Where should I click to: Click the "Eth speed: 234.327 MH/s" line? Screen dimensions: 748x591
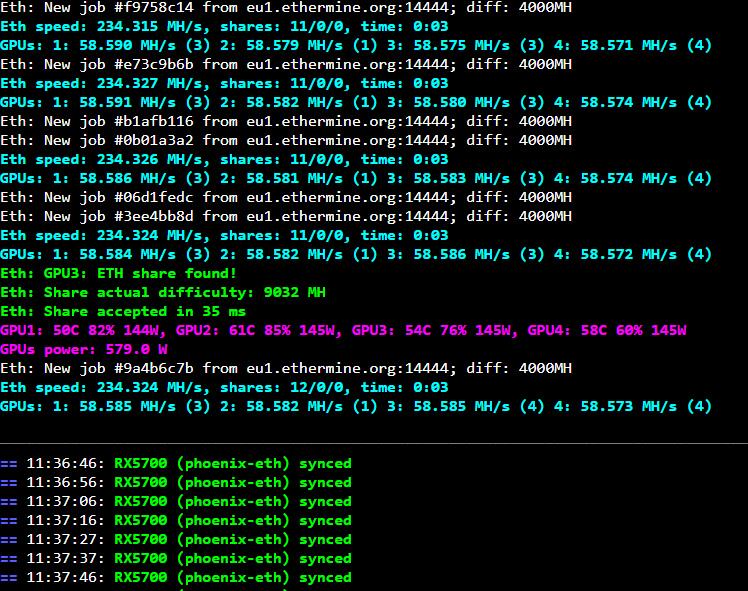[x=224, y=83]
